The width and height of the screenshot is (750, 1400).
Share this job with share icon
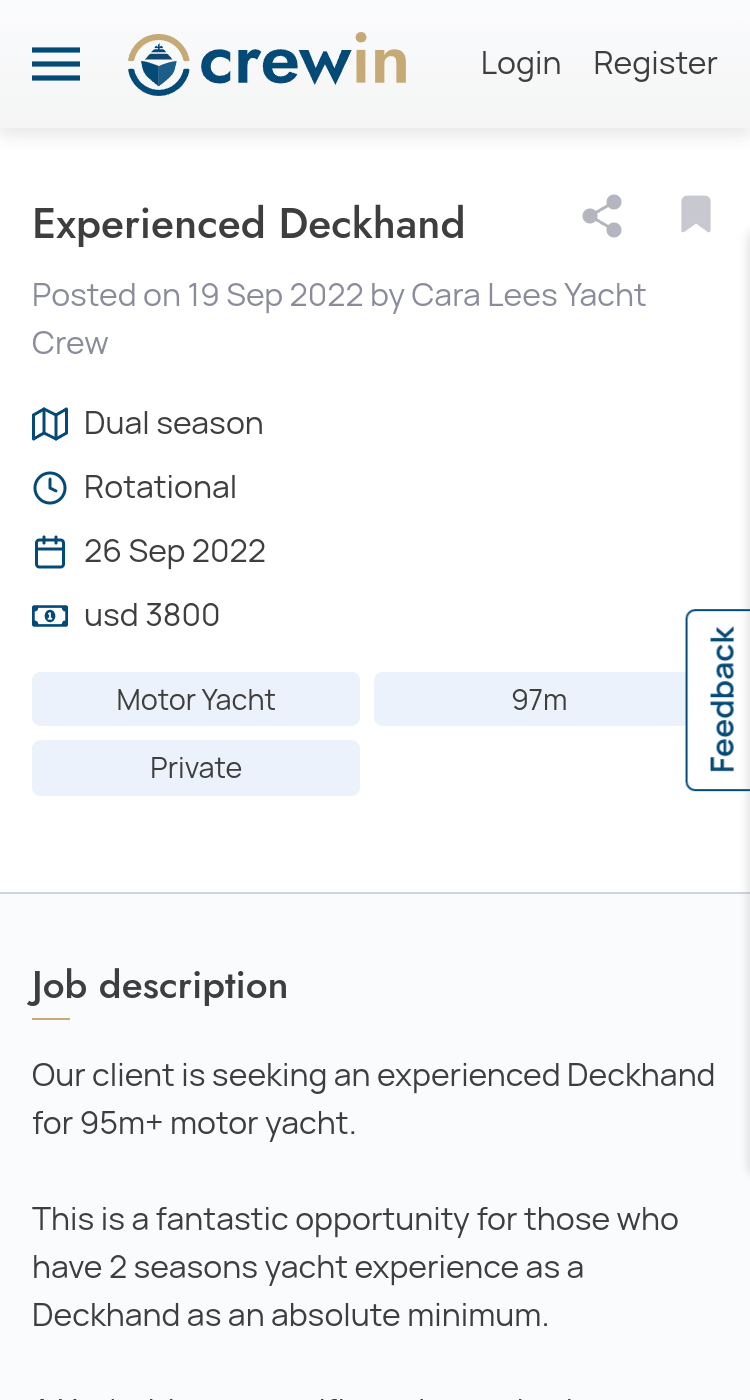tap(602, 216)
